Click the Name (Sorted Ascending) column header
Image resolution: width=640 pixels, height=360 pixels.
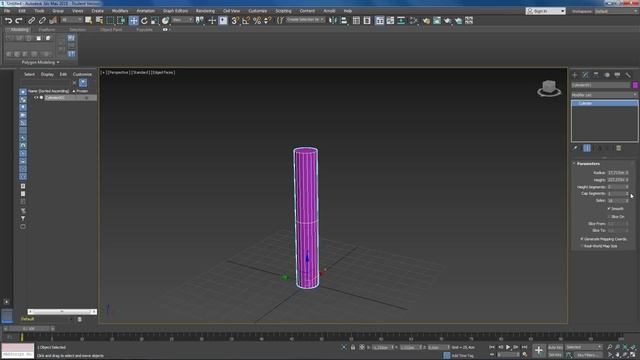tap(48, 91)
